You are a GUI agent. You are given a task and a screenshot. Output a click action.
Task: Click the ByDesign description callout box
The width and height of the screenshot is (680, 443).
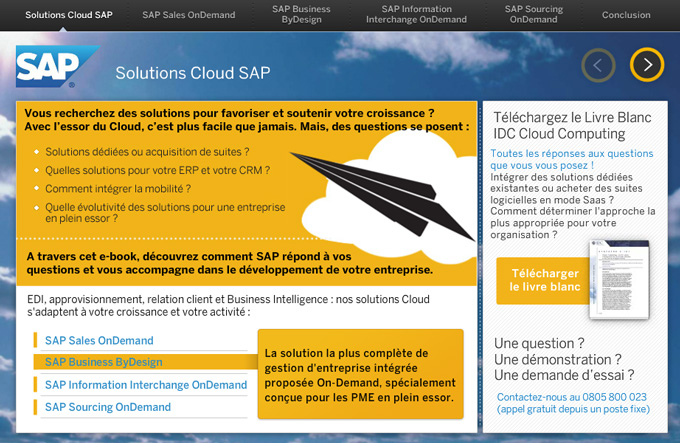pos(360,375)
